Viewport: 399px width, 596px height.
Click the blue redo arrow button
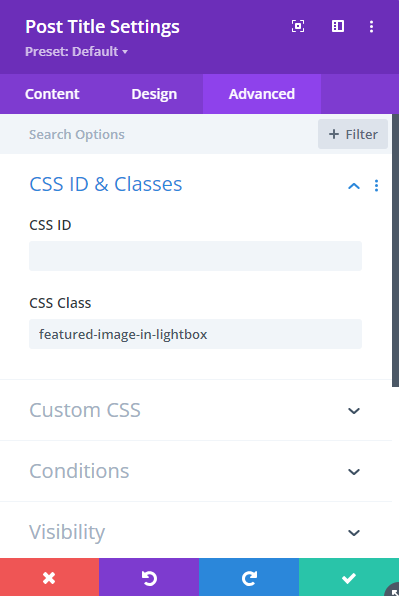click(249, 577)
